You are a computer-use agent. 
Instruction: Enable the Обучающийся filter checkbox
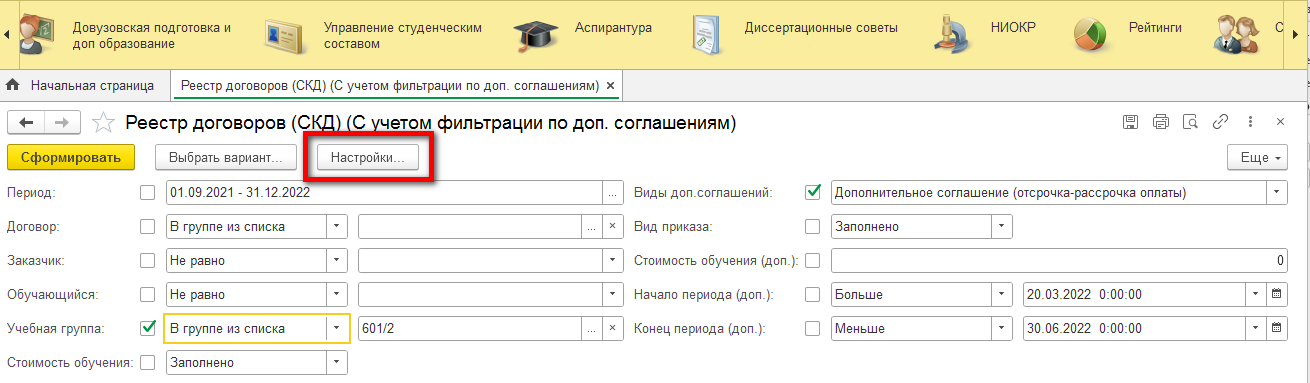coord(148,294)
